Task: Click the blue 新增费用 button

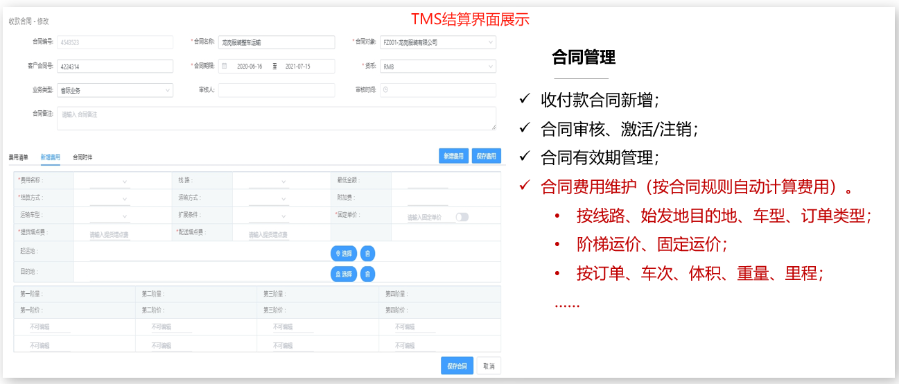Action: point(454,156)
